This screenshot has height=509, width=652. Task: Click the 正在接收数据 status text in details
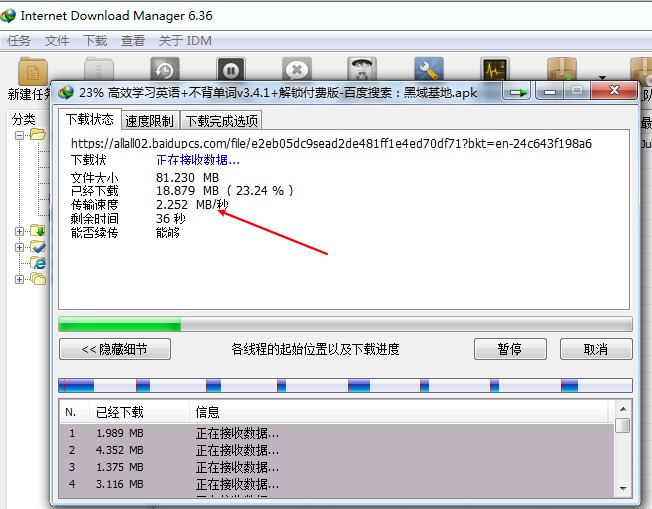tap(198, 160)
